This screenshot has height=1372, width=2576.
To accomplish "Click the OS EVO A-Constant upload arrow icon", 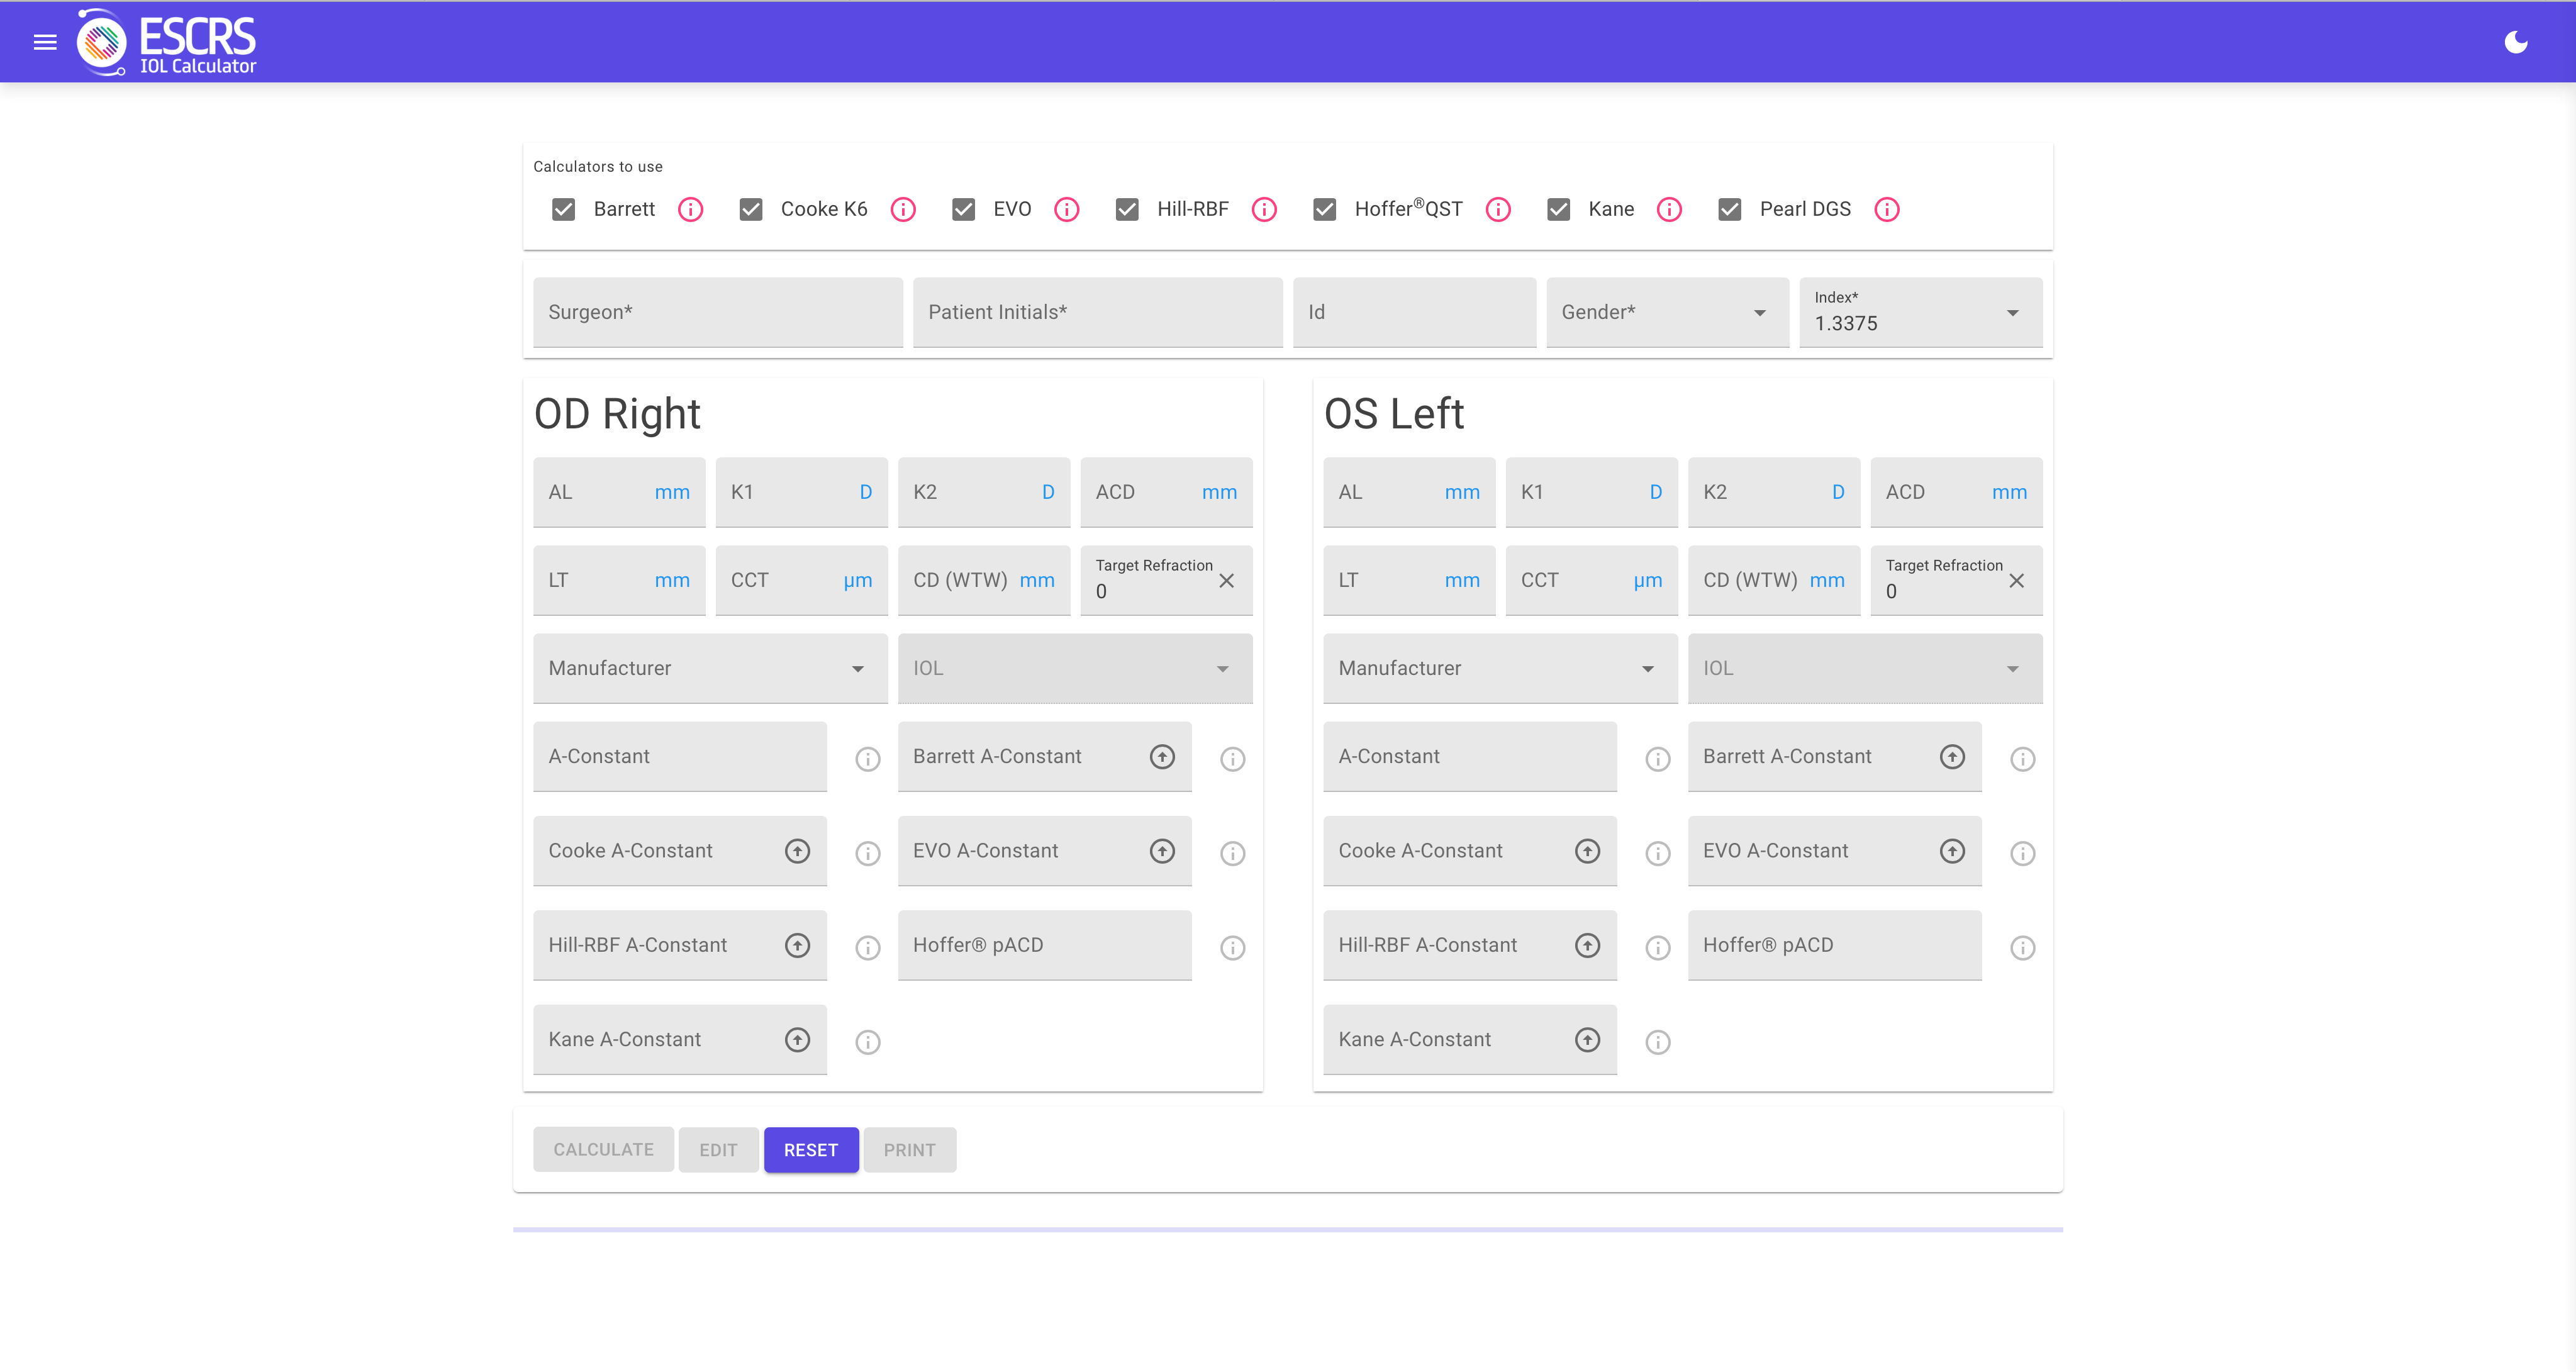I will pos(1951,851).
